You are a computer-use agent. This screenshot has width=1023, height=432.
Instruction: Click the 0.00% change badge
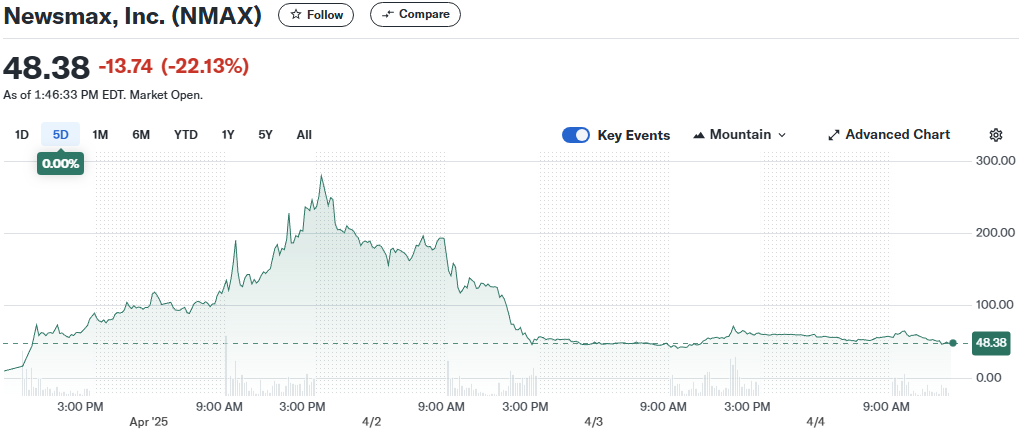pos(61,164)
